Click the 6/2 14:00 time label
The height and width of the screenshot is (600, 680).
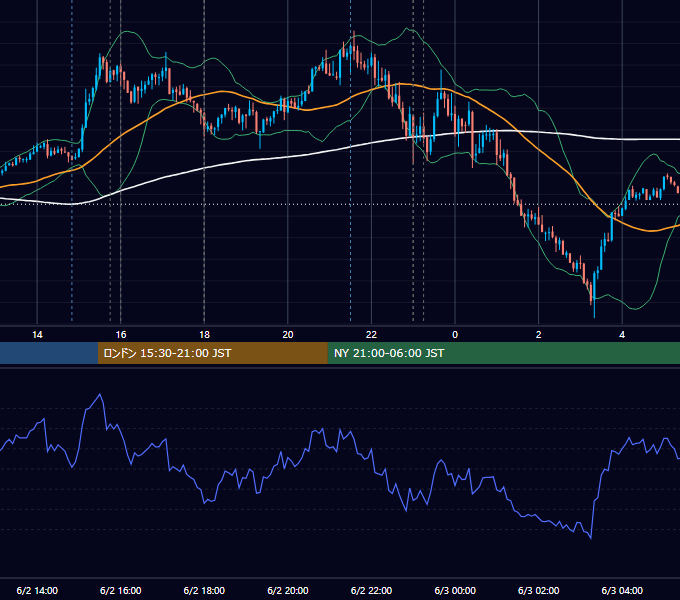pos(37,590)
